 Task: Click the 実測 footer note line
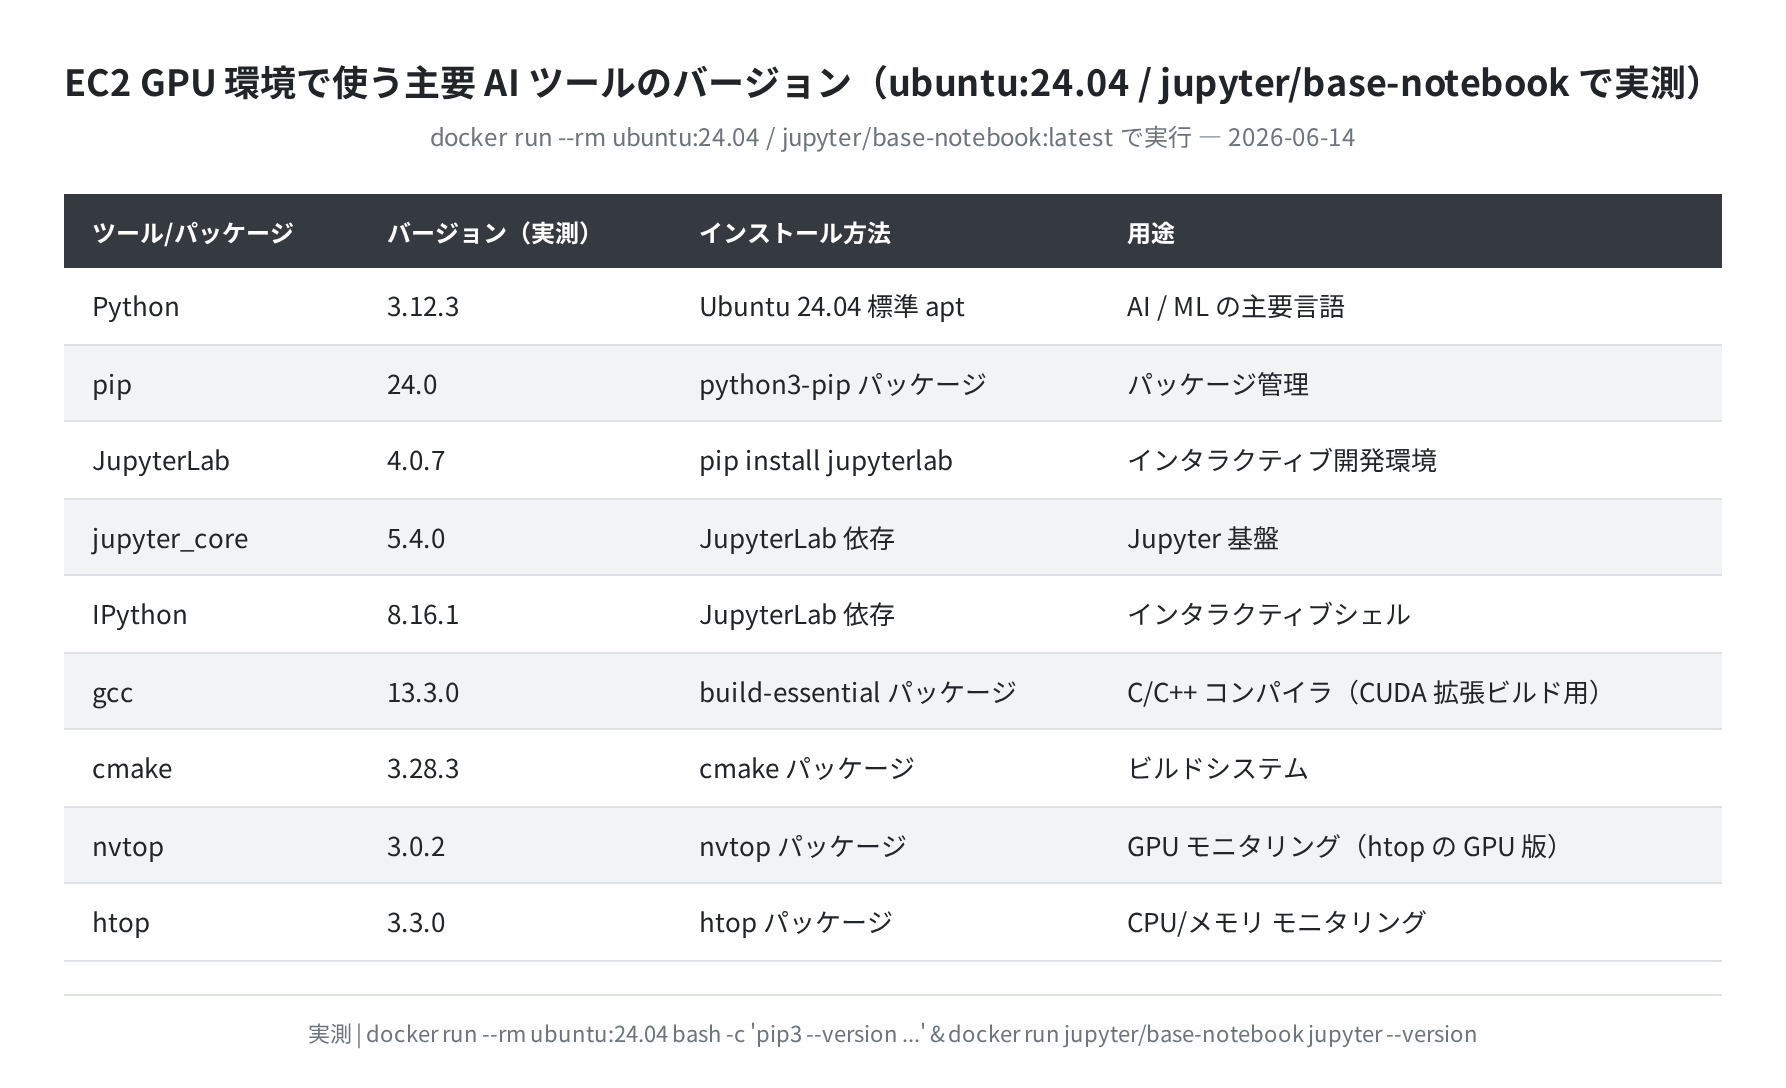coord(892,1034)
